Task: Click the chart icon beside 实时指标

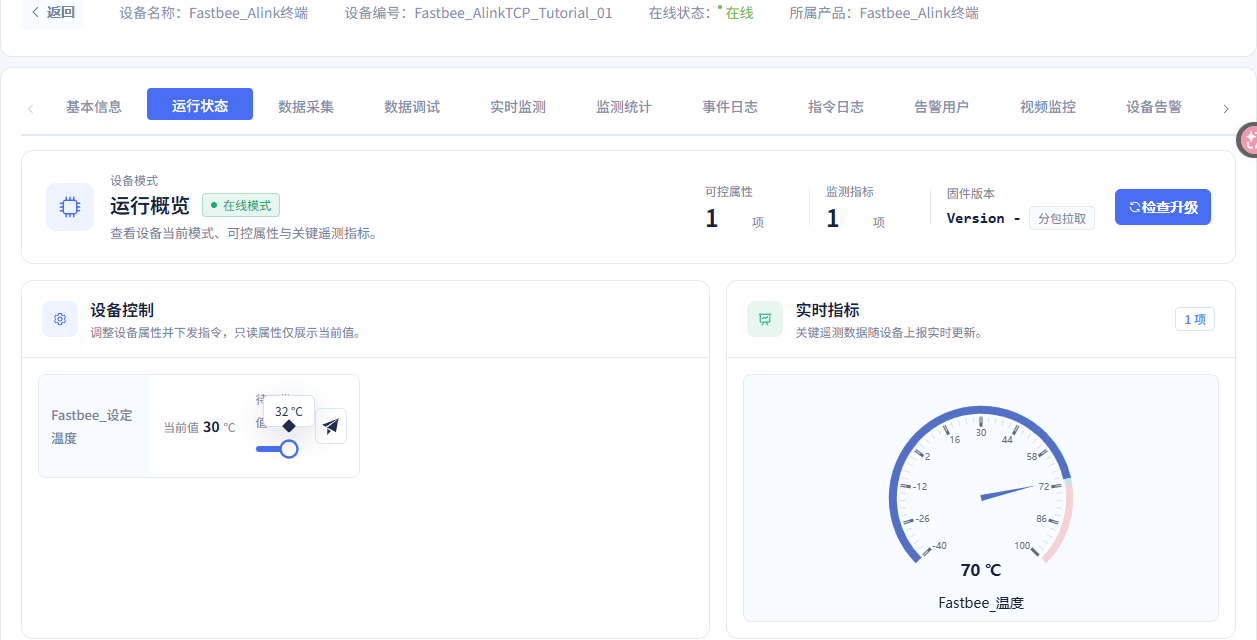Action: [x=765, y=319]
